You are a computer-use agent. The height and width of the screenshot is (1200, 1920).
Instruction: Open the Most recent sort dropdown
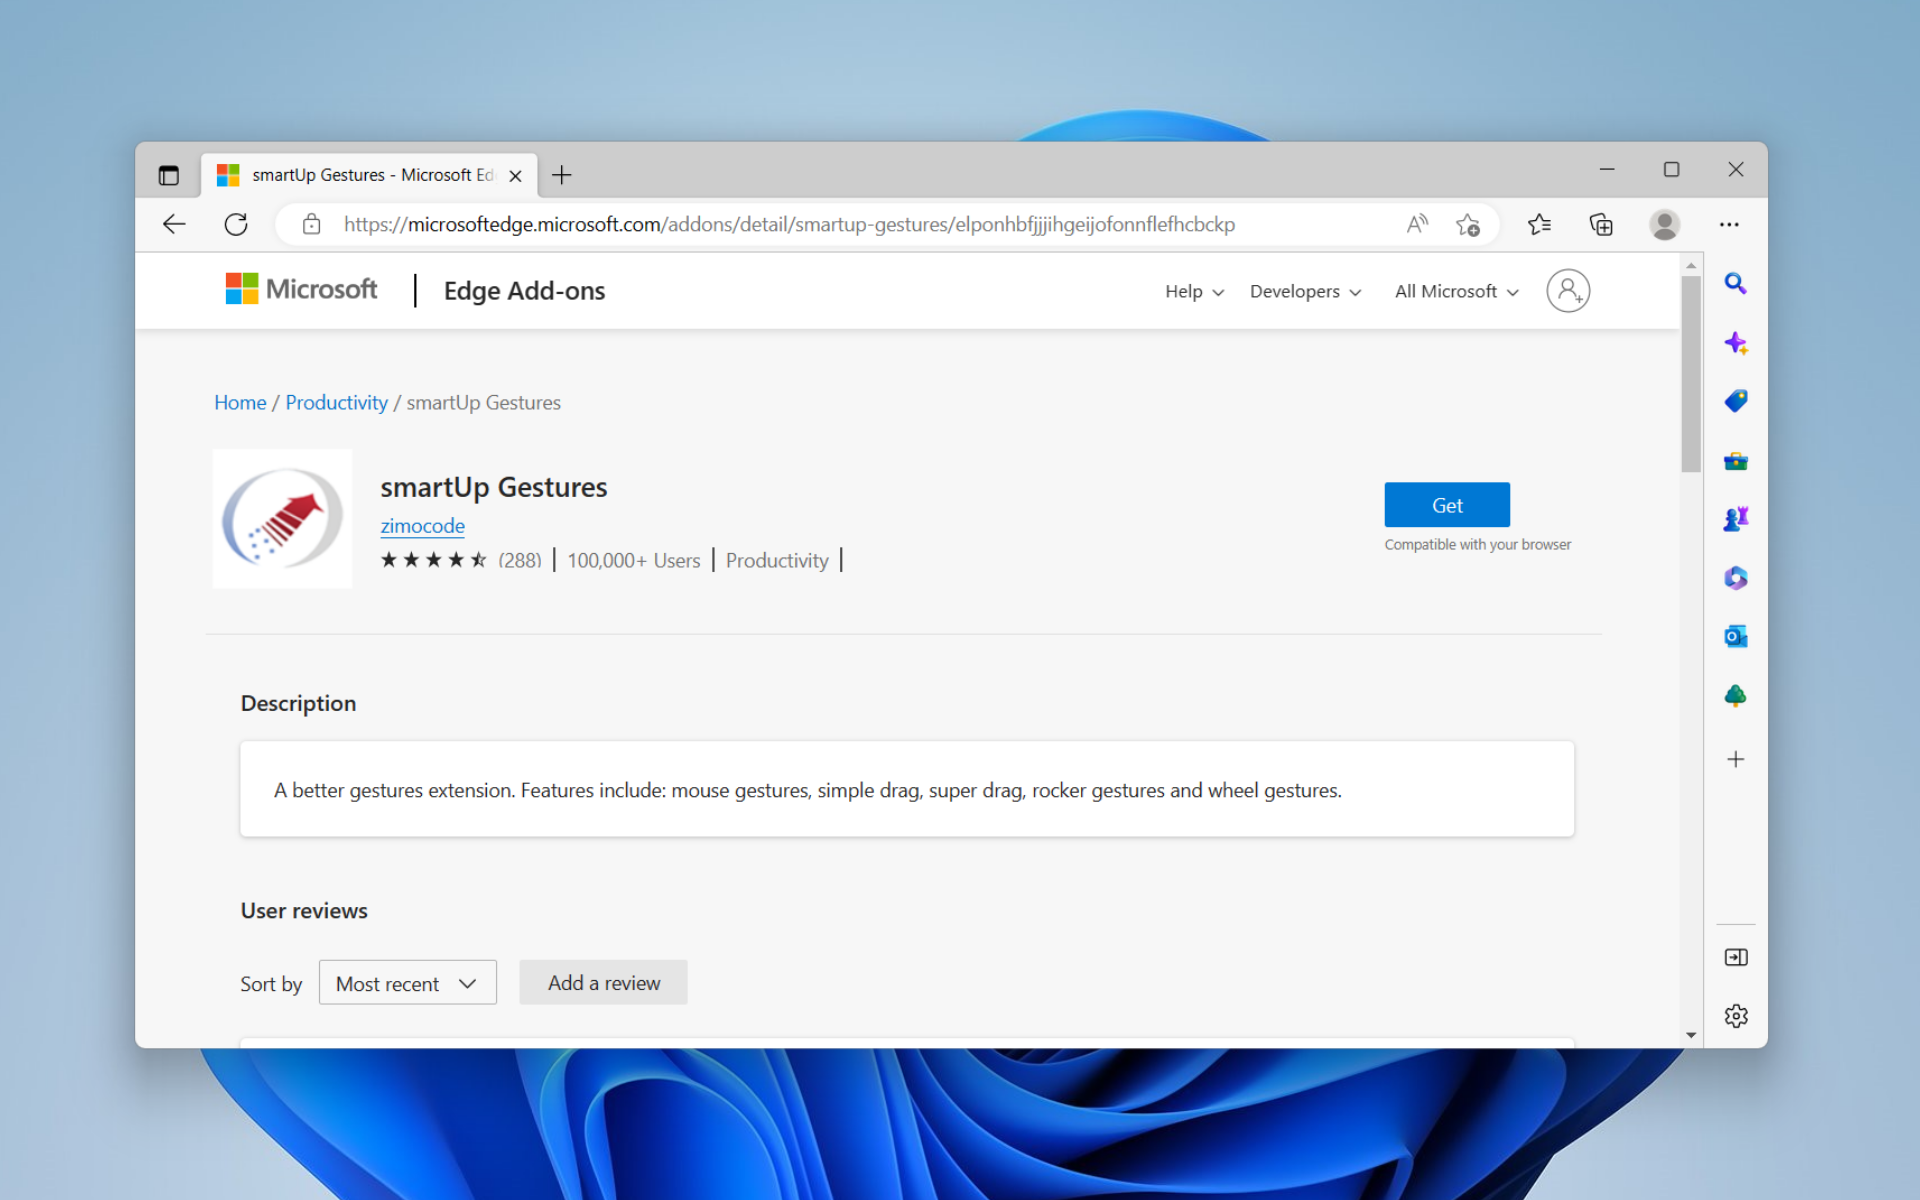(x=407, y=983)
